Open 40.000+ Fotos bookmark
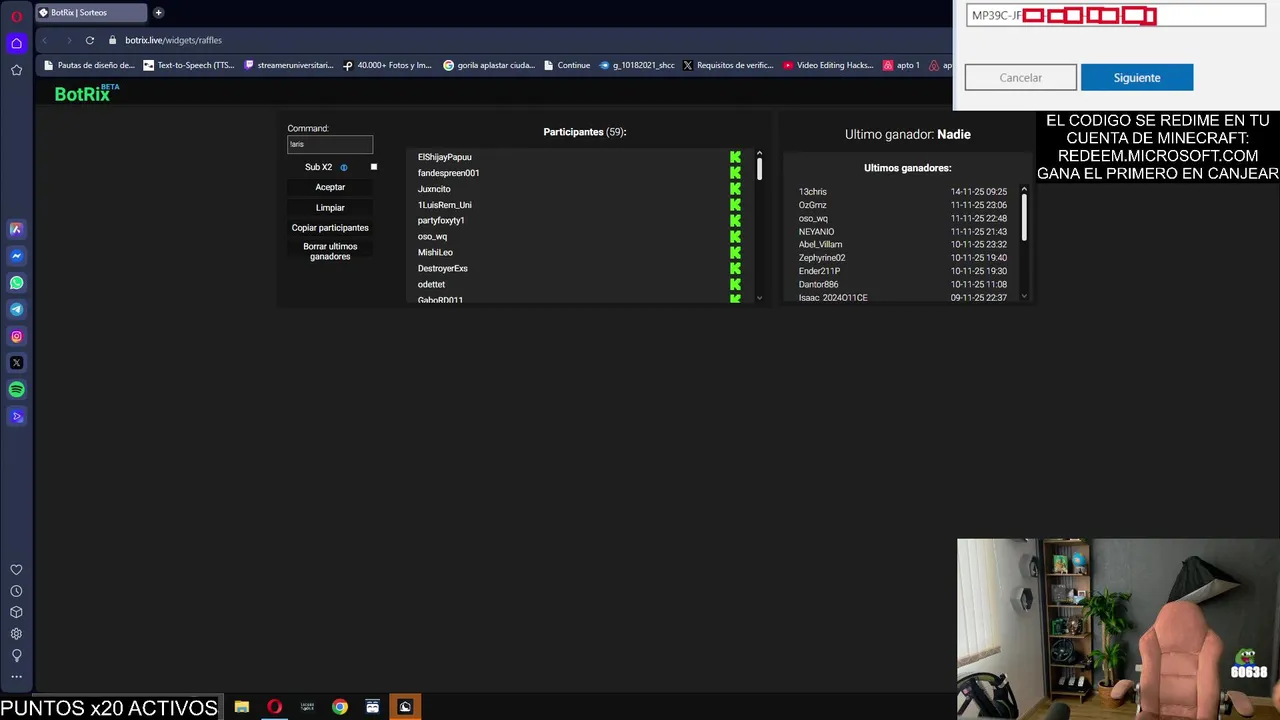The image size is (1280, 720). [x=388, y=65]
